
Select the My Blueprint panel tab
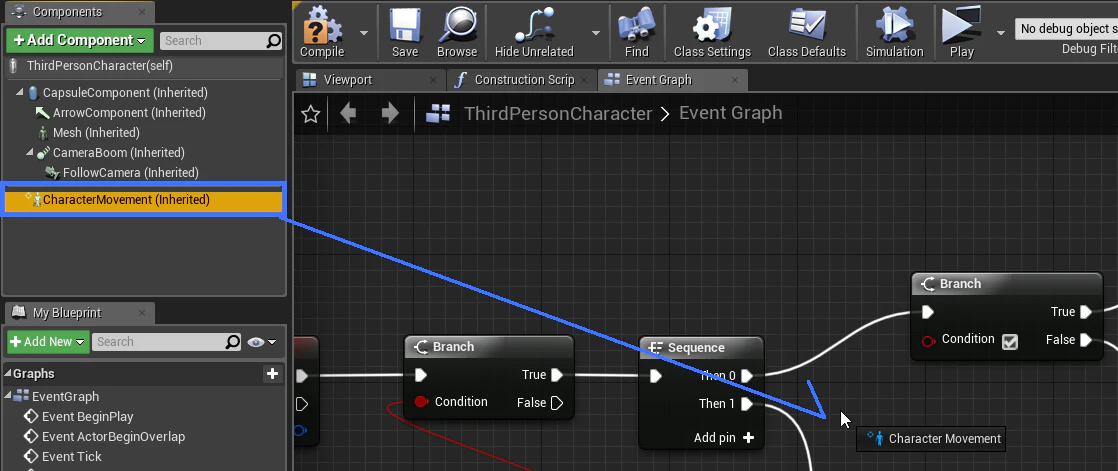click(x=66, y=313)
